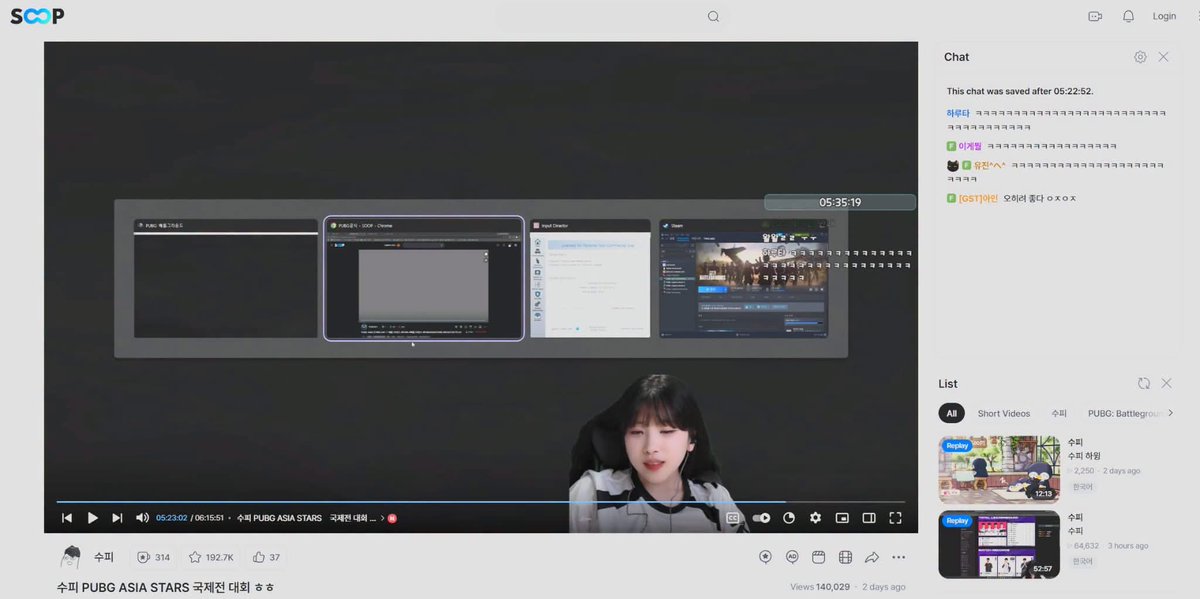The height and width of the screenshot is (599, 1200).
Task: Open the 수피 하윙 video title
Action: [x=1083, y=456]
